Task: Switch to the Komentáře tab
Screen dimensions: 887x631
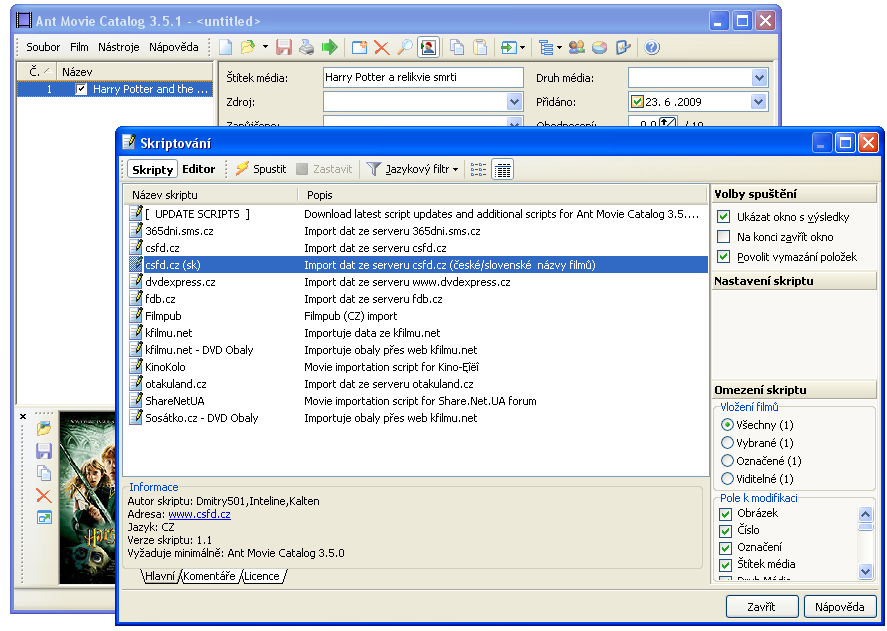Action: coord(208,576)
